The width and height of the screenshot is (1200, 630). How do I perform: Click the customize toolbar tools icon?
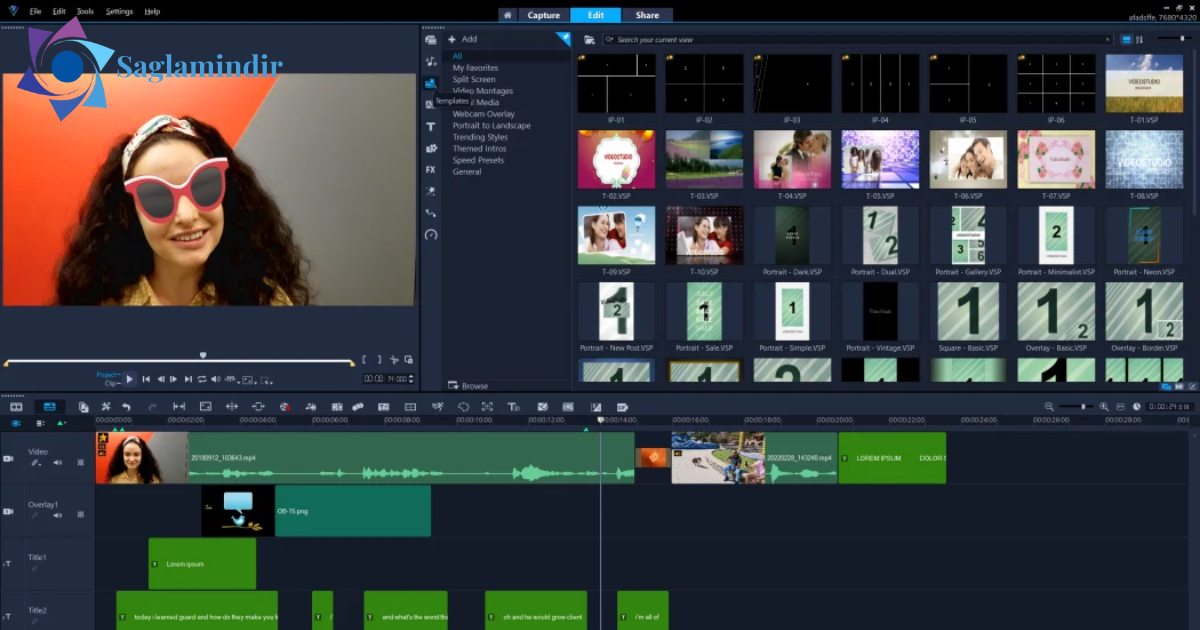tap(105, 406)
